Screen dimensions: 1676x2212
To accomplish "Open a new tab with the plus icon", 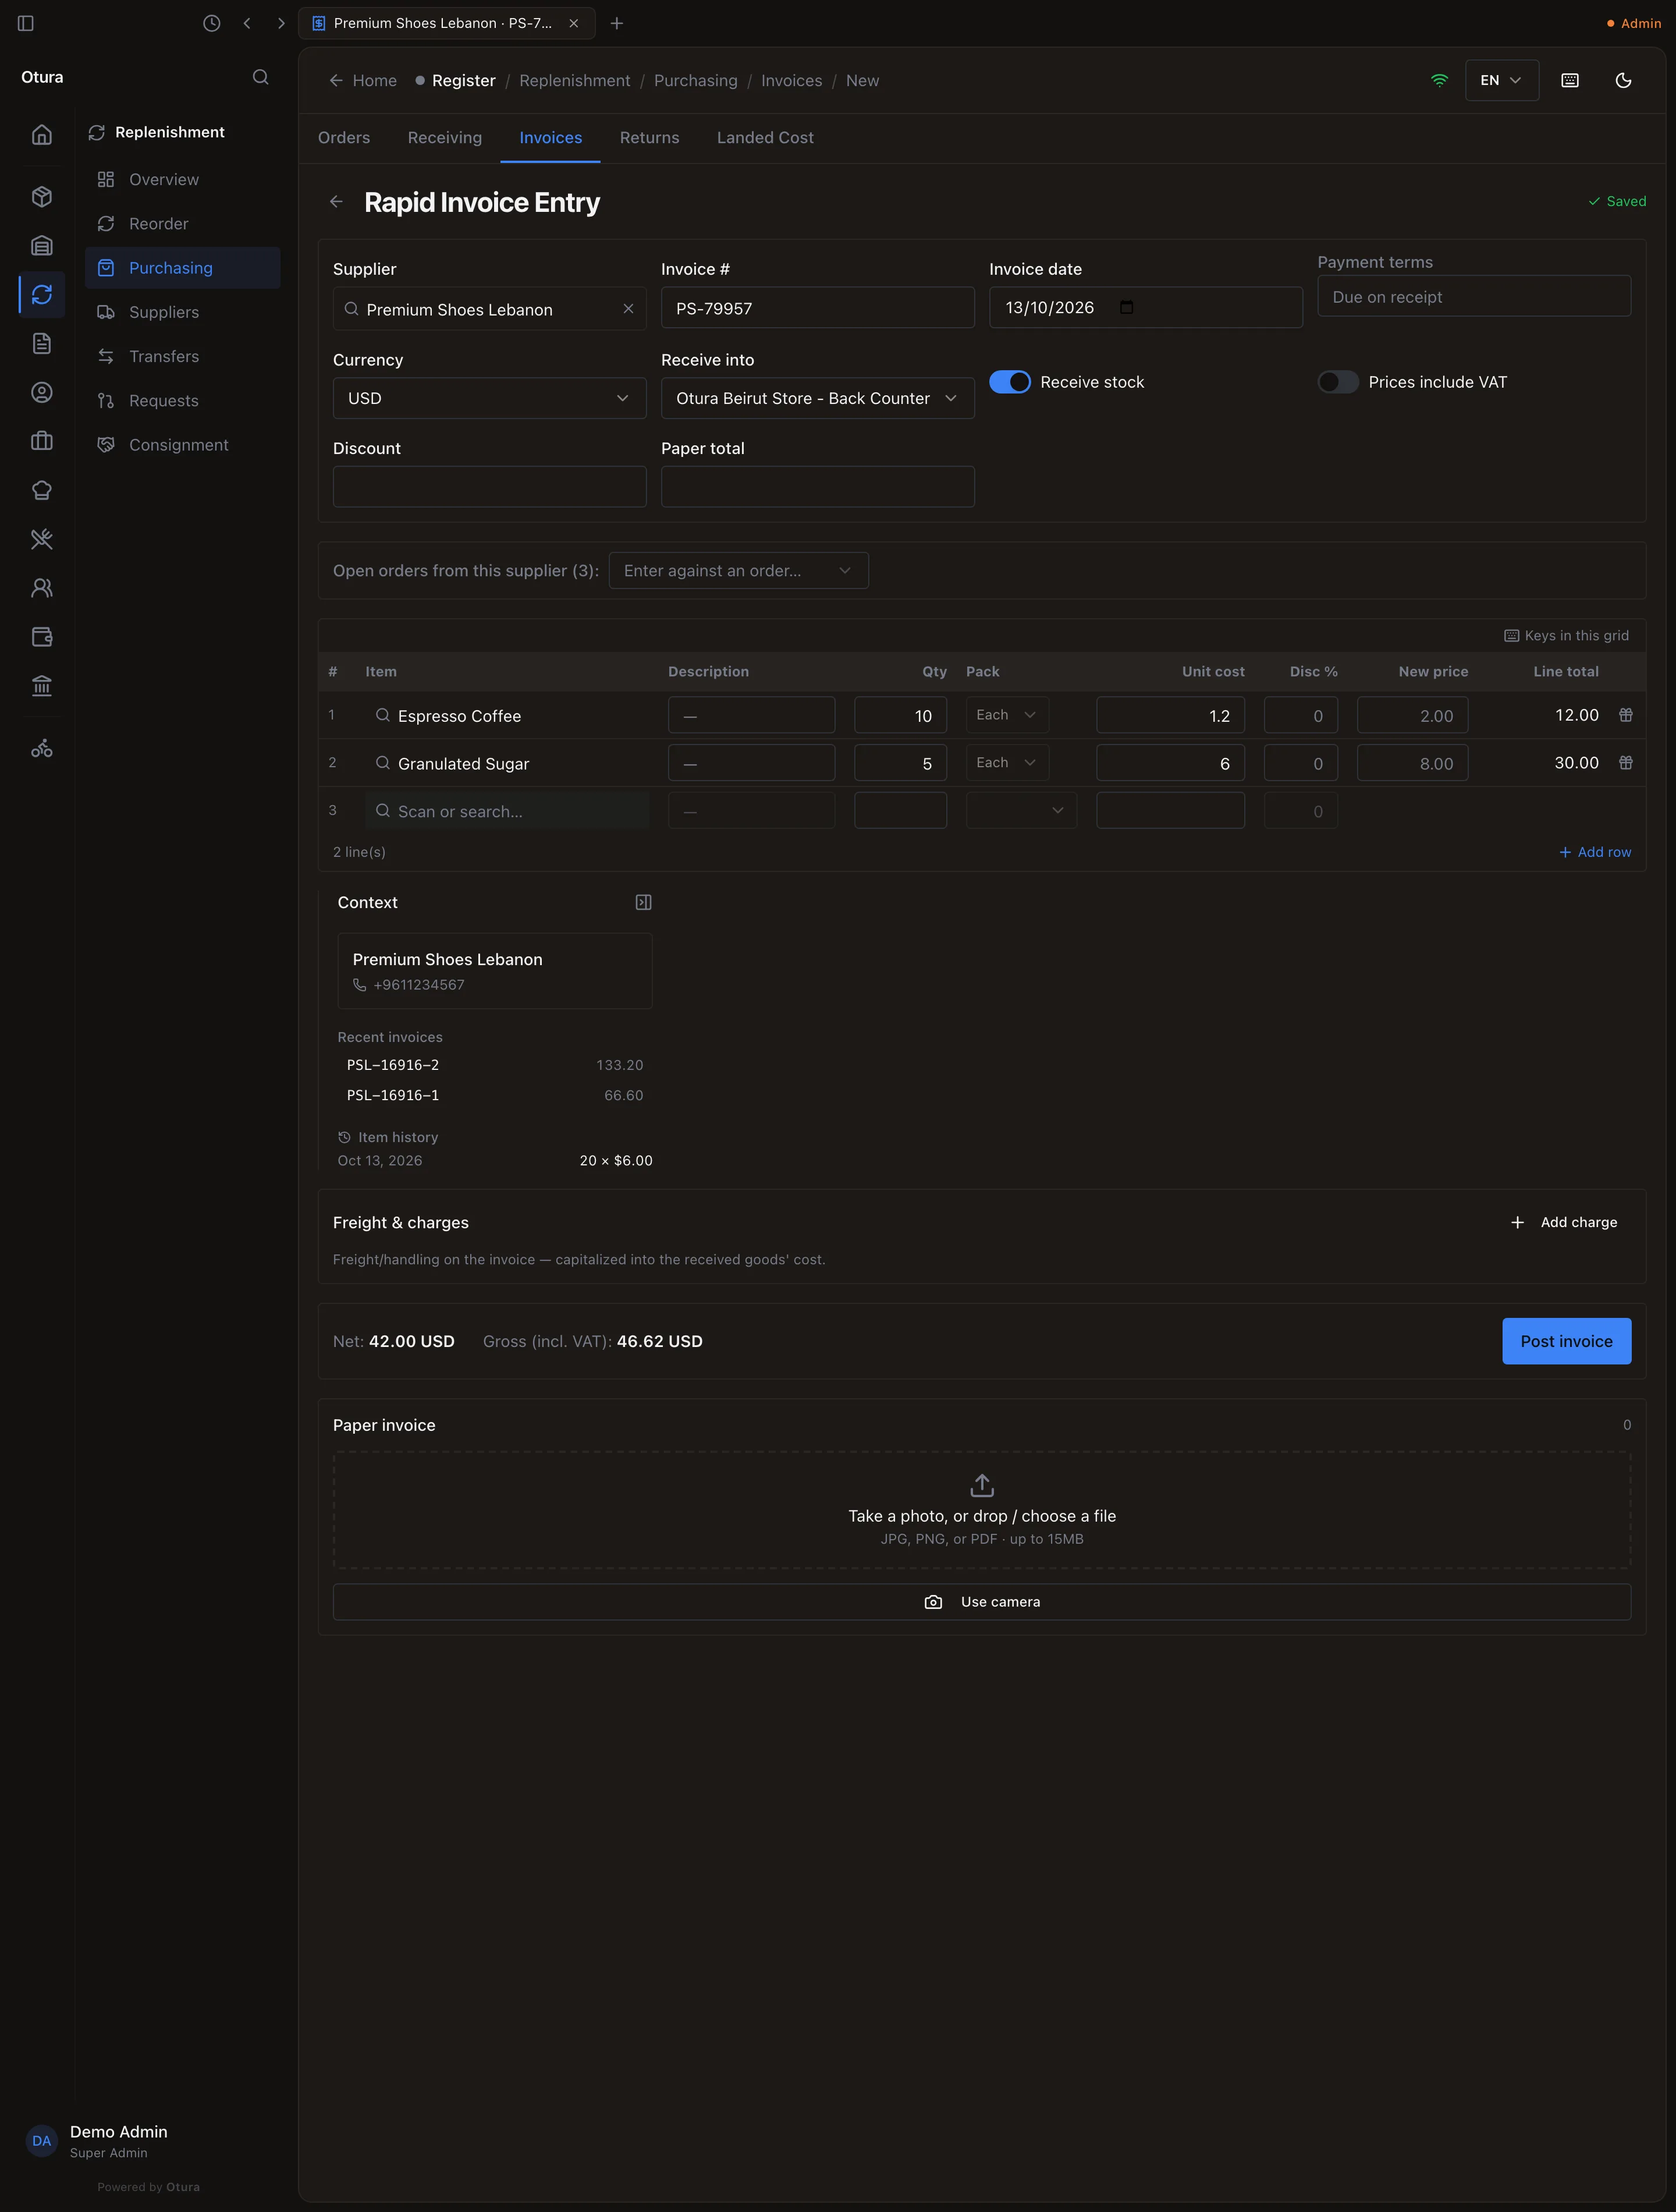I will [x=617, y=23].
